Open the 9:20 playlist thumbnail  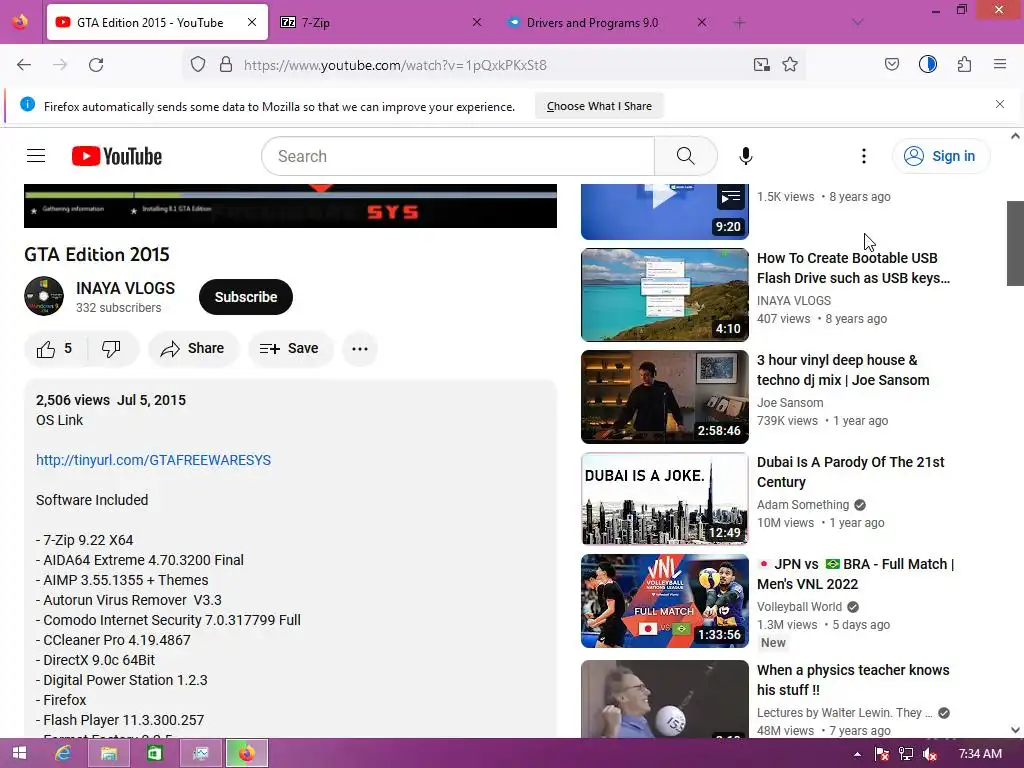[665, 212]
